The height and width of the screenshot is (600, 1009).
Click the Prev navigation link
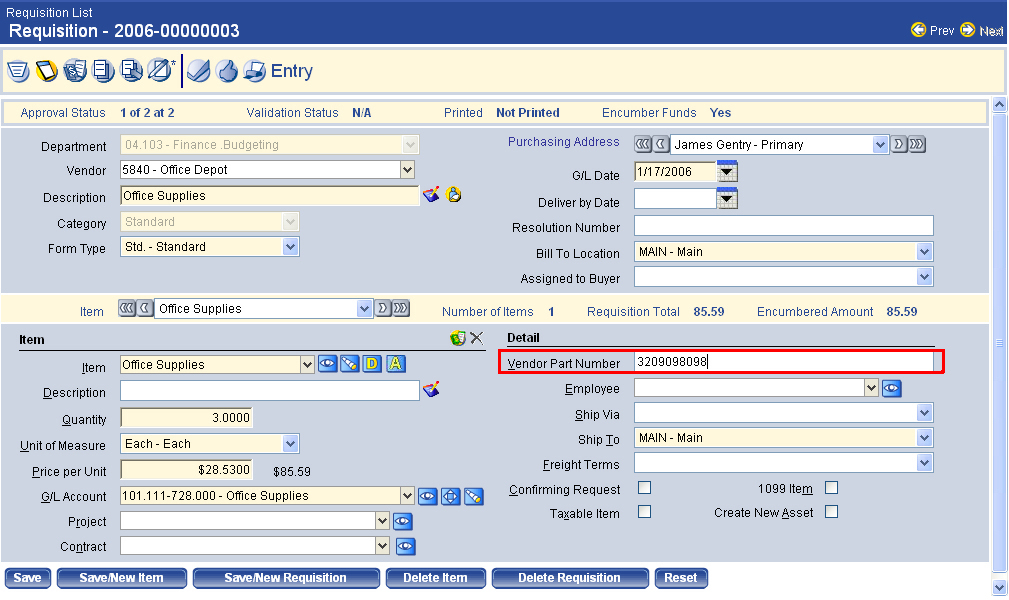[933, 31]
